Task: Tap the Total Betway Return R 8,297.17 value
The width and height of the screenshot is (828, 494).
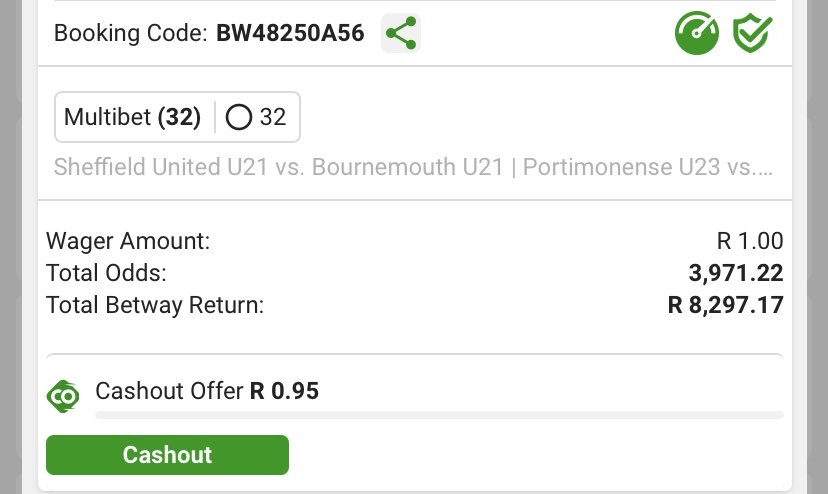Action: click(726, 305)
